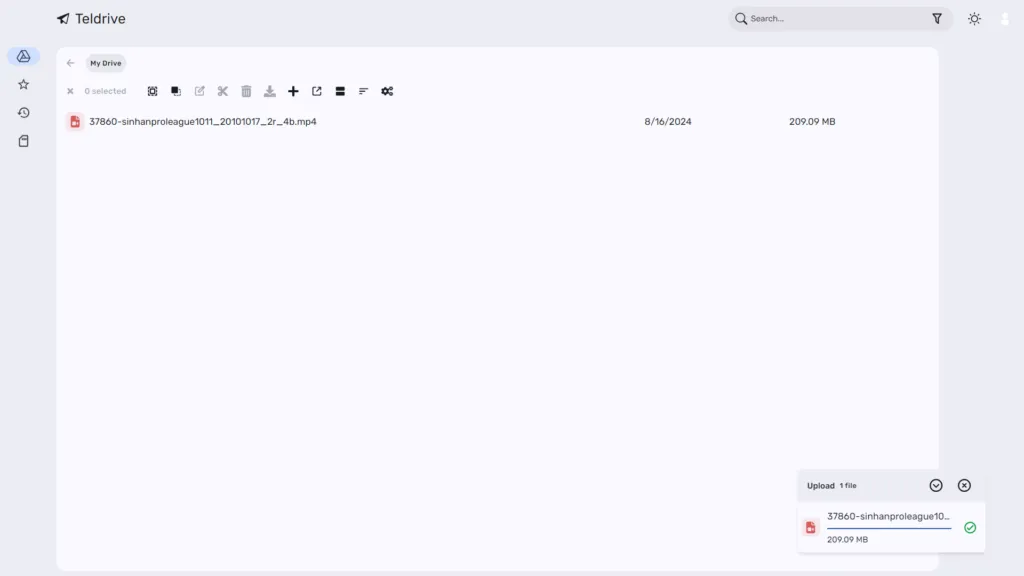Download files using the download toolbar icon

pyautogui.click(x=269, y=91)
